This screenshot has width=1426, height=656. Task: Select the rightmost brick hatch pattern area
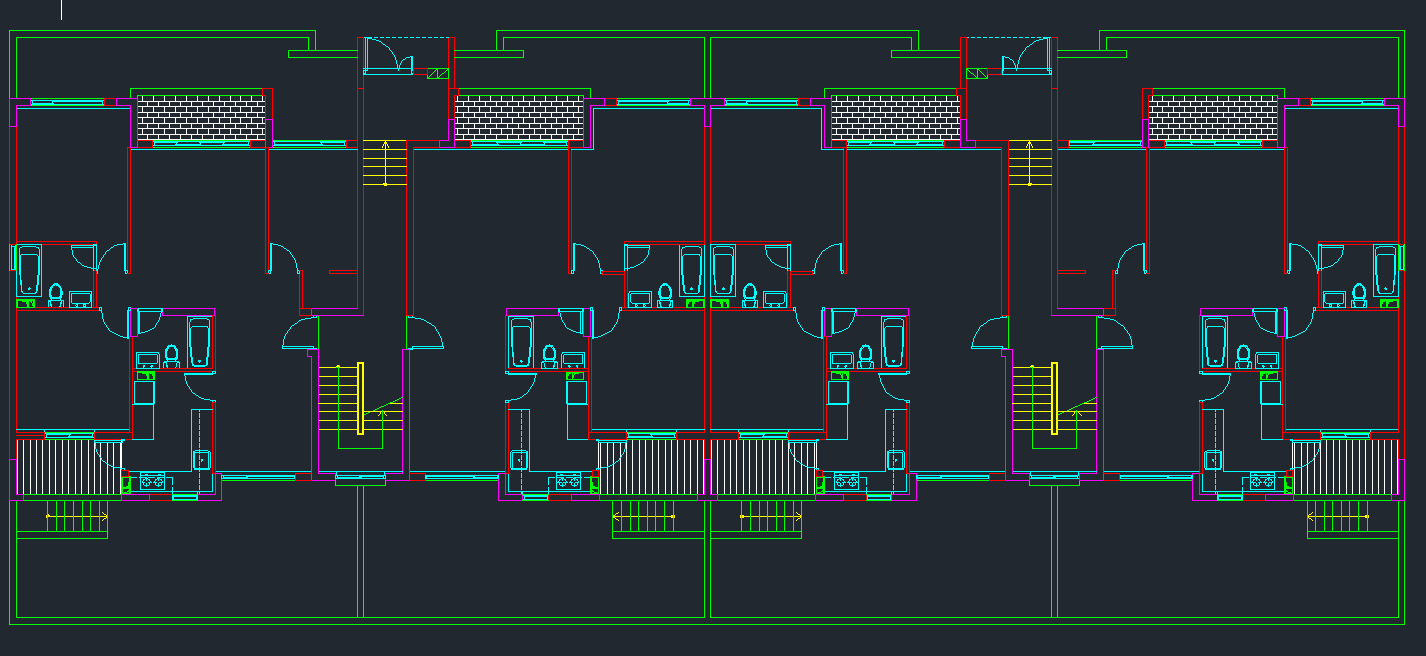tap(1213, 117)
